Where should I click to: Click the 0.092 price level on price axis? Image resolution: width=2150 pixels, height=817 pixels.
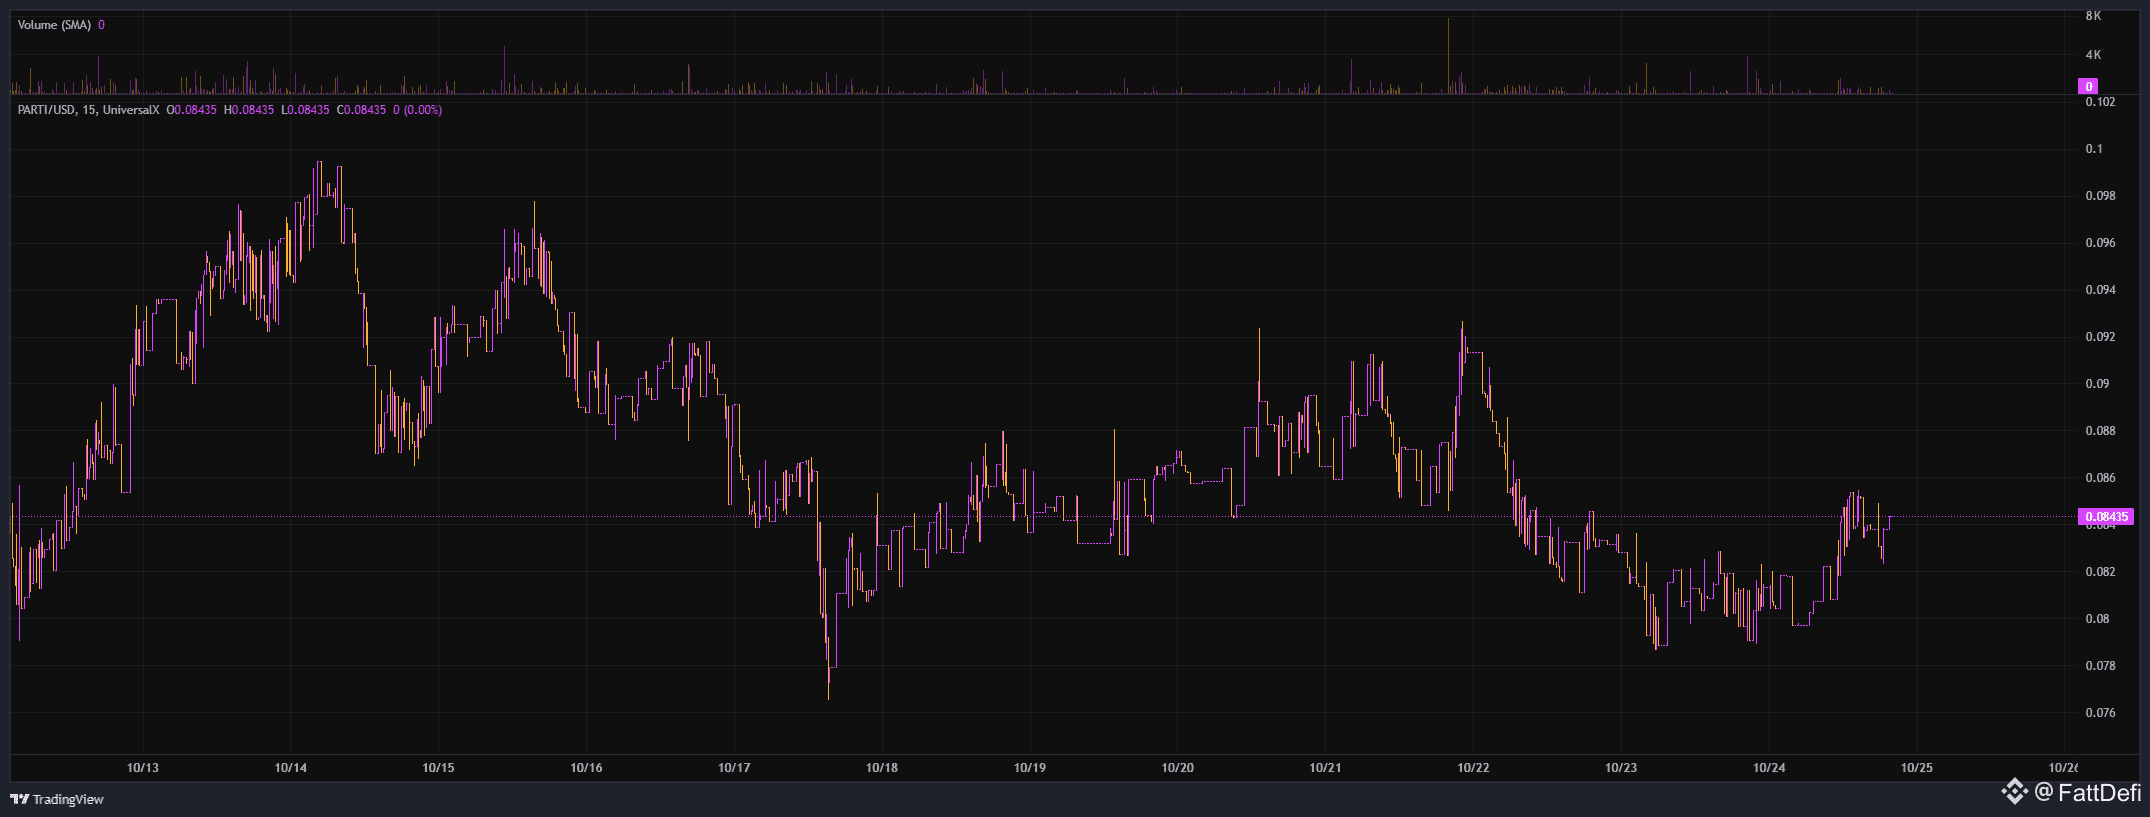click(2100, 337)
